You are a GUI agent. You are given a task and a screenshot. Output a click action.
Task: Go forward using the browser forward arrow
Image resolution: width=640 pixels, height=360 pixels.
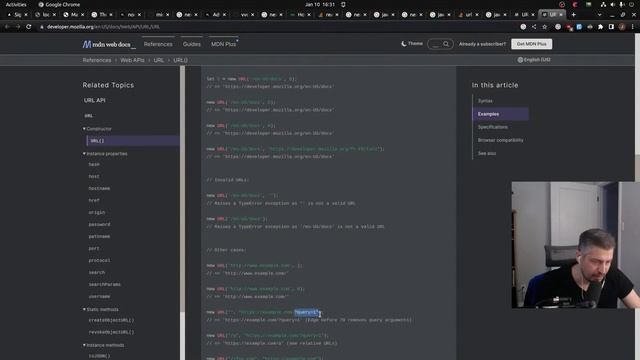[x=18, y=27]
